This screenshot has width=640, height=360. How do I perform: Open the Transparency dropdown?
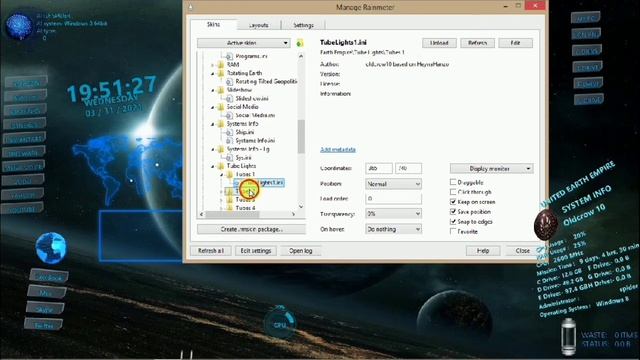tap(393, 213)
